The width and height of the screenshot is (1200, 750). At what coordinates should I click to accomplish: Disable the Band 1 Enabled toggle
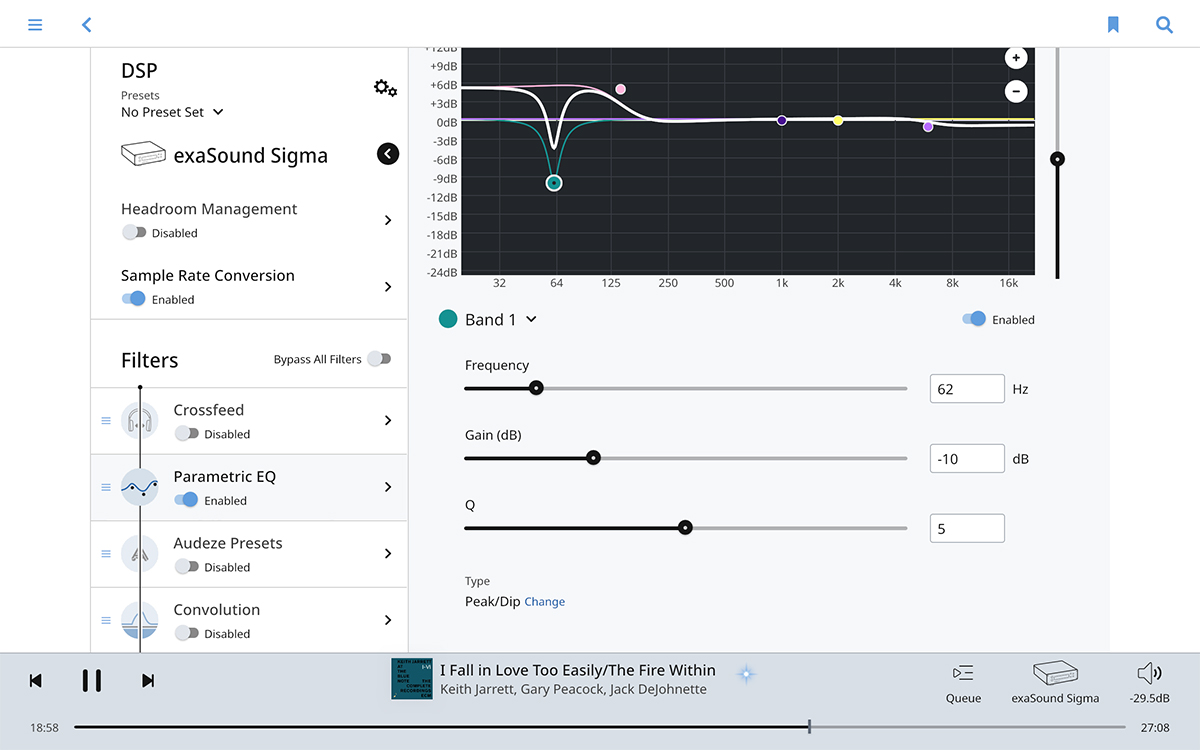(973, 319)
